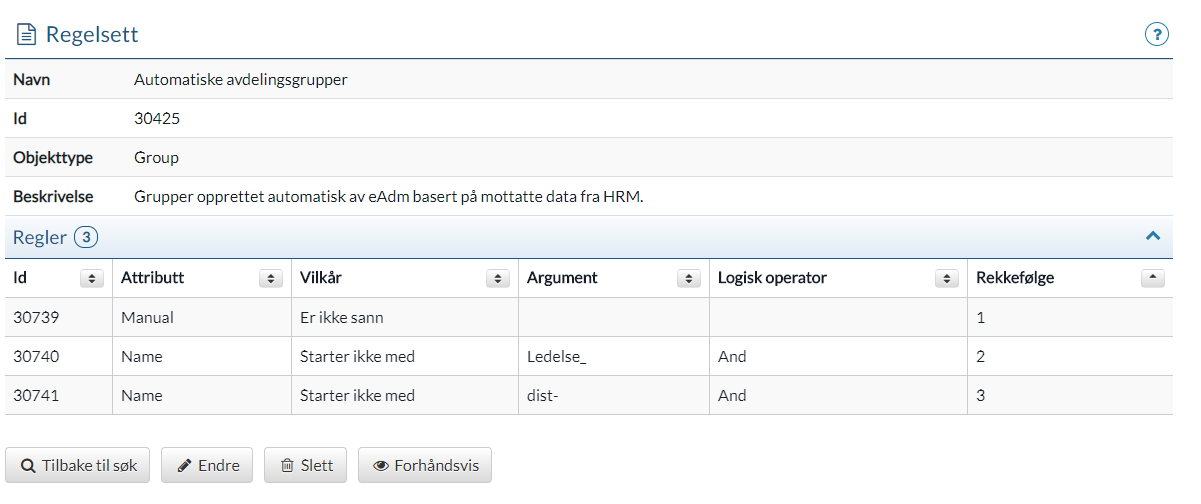
Task: Sort by Logisk operator column arrows
Action: 946,279
